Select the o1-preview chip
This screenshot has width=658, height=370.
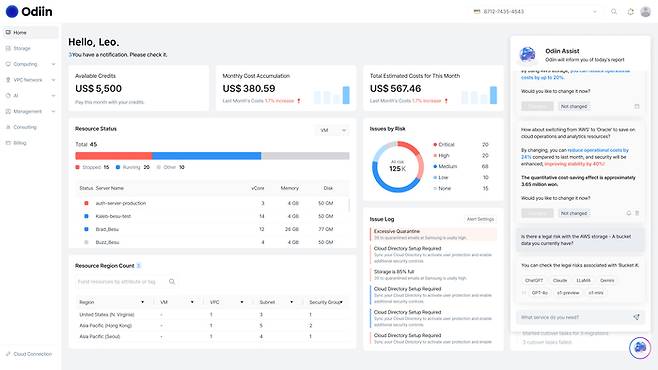coord(568,293)
